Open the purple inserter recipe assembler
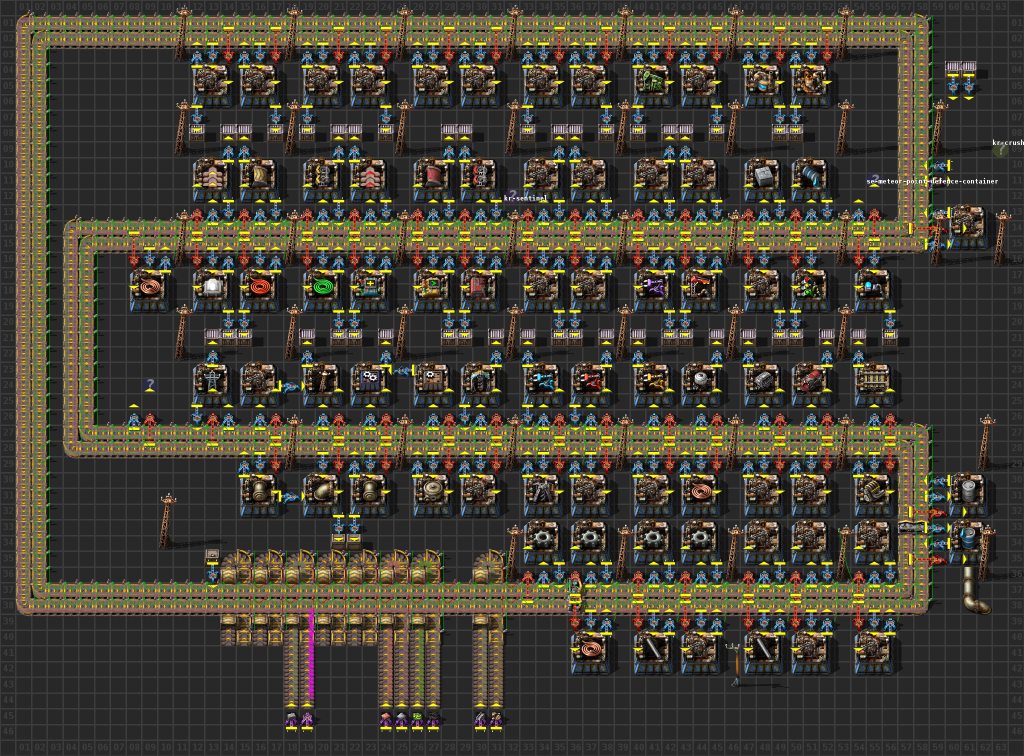This screenshot has width=1024, height=756. (x=652, y=289)
